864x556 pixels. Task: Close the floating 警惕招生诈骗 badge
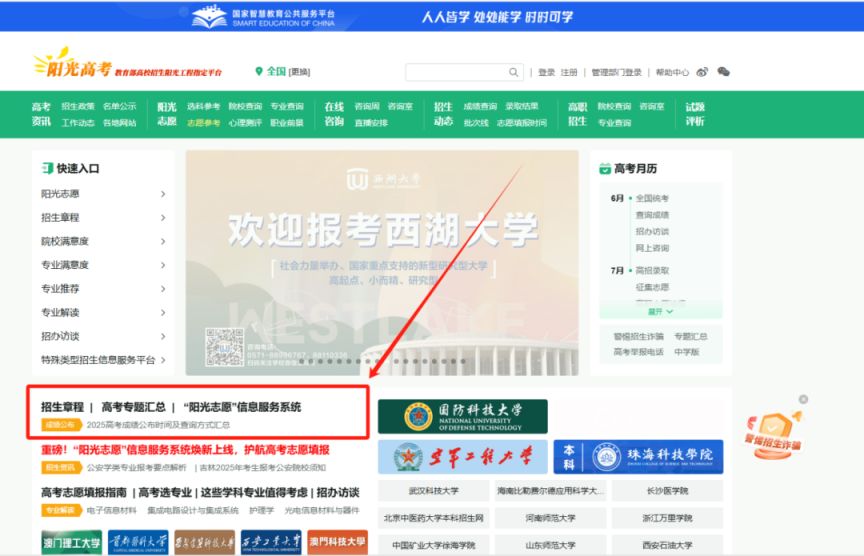[x=803, y=399]
